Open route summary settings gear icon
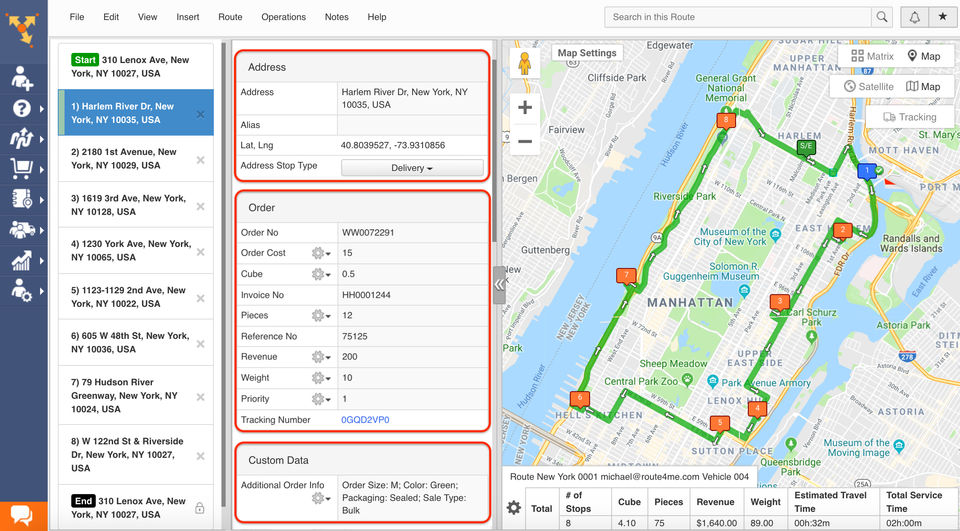This screenshot has height=531, width=960. (x=514, y=508)
